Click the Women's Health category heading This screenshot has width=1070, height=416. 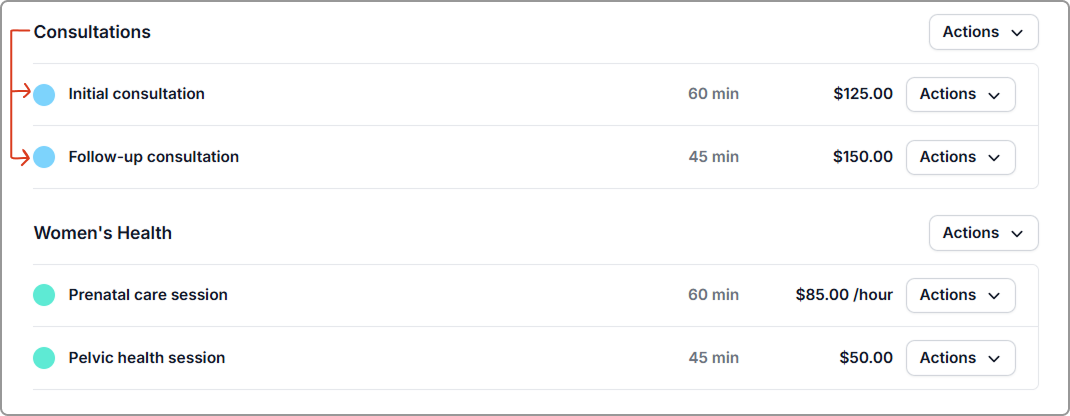pyautogui.click(x=102, y=233)
